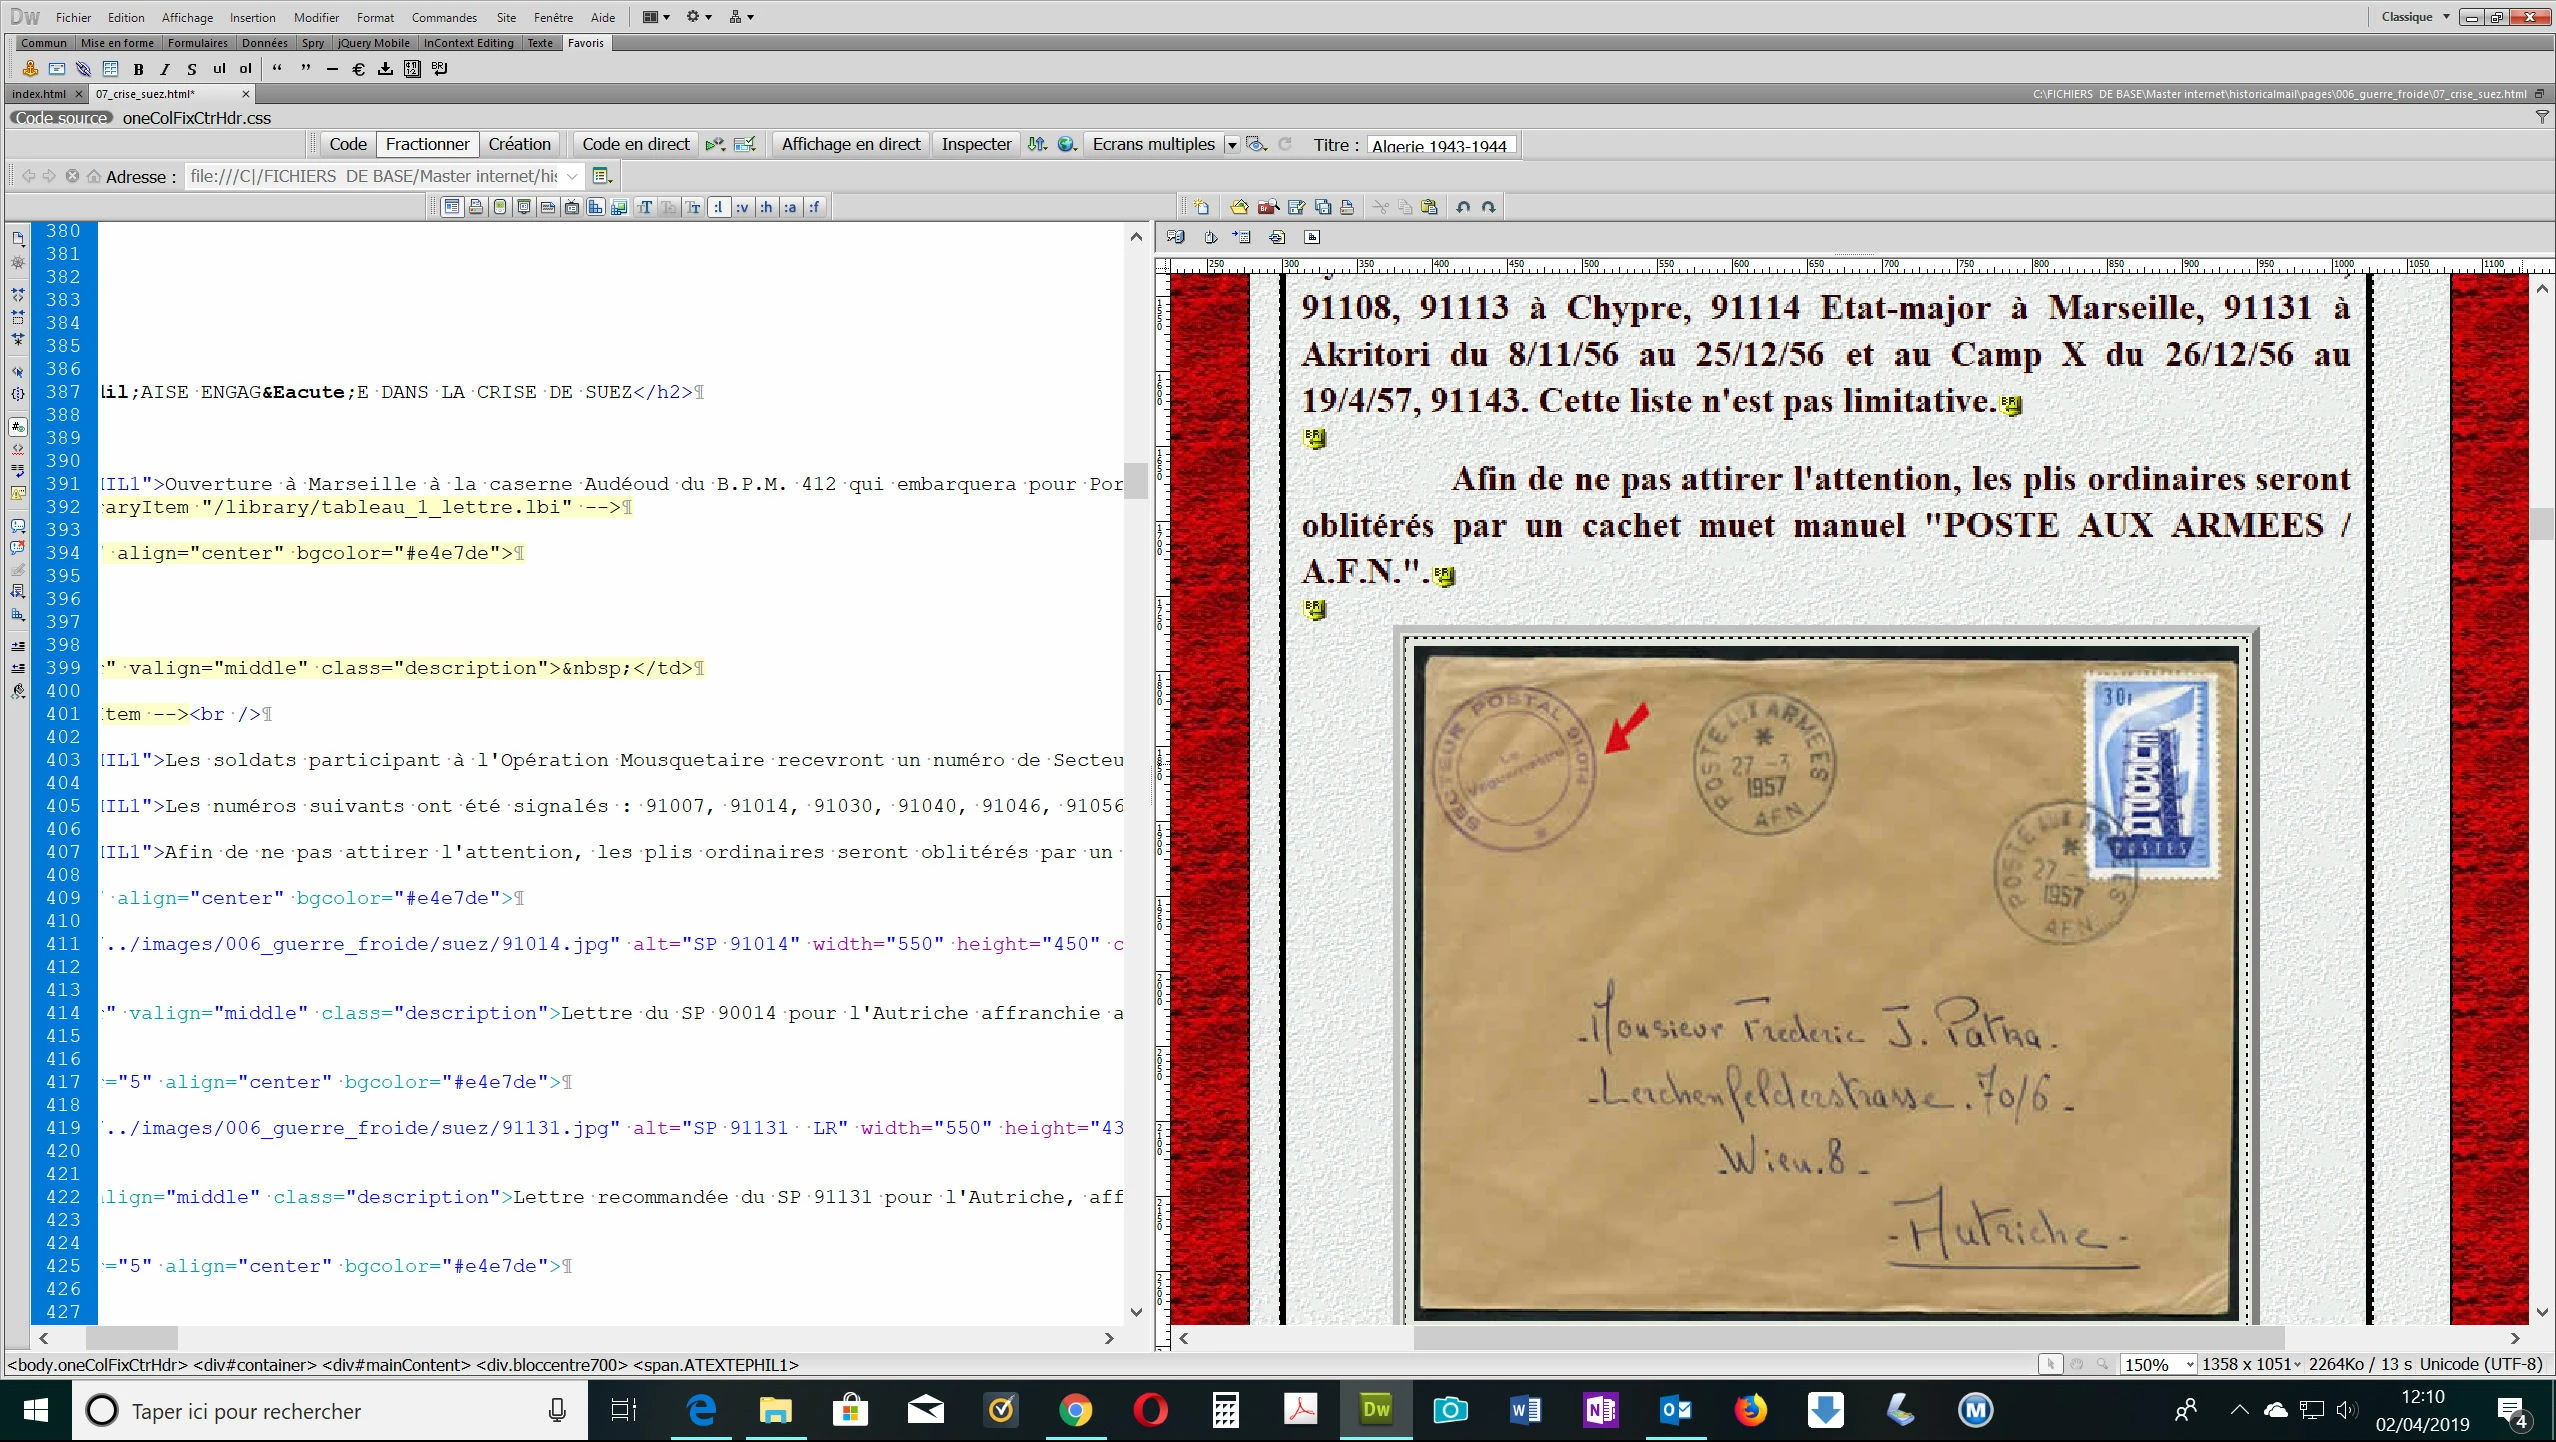The height and width of the screenshot is (1442, 2556).
Task: Click the Dreamweaver icon in taskbar
Action: pos(1376,1410)
